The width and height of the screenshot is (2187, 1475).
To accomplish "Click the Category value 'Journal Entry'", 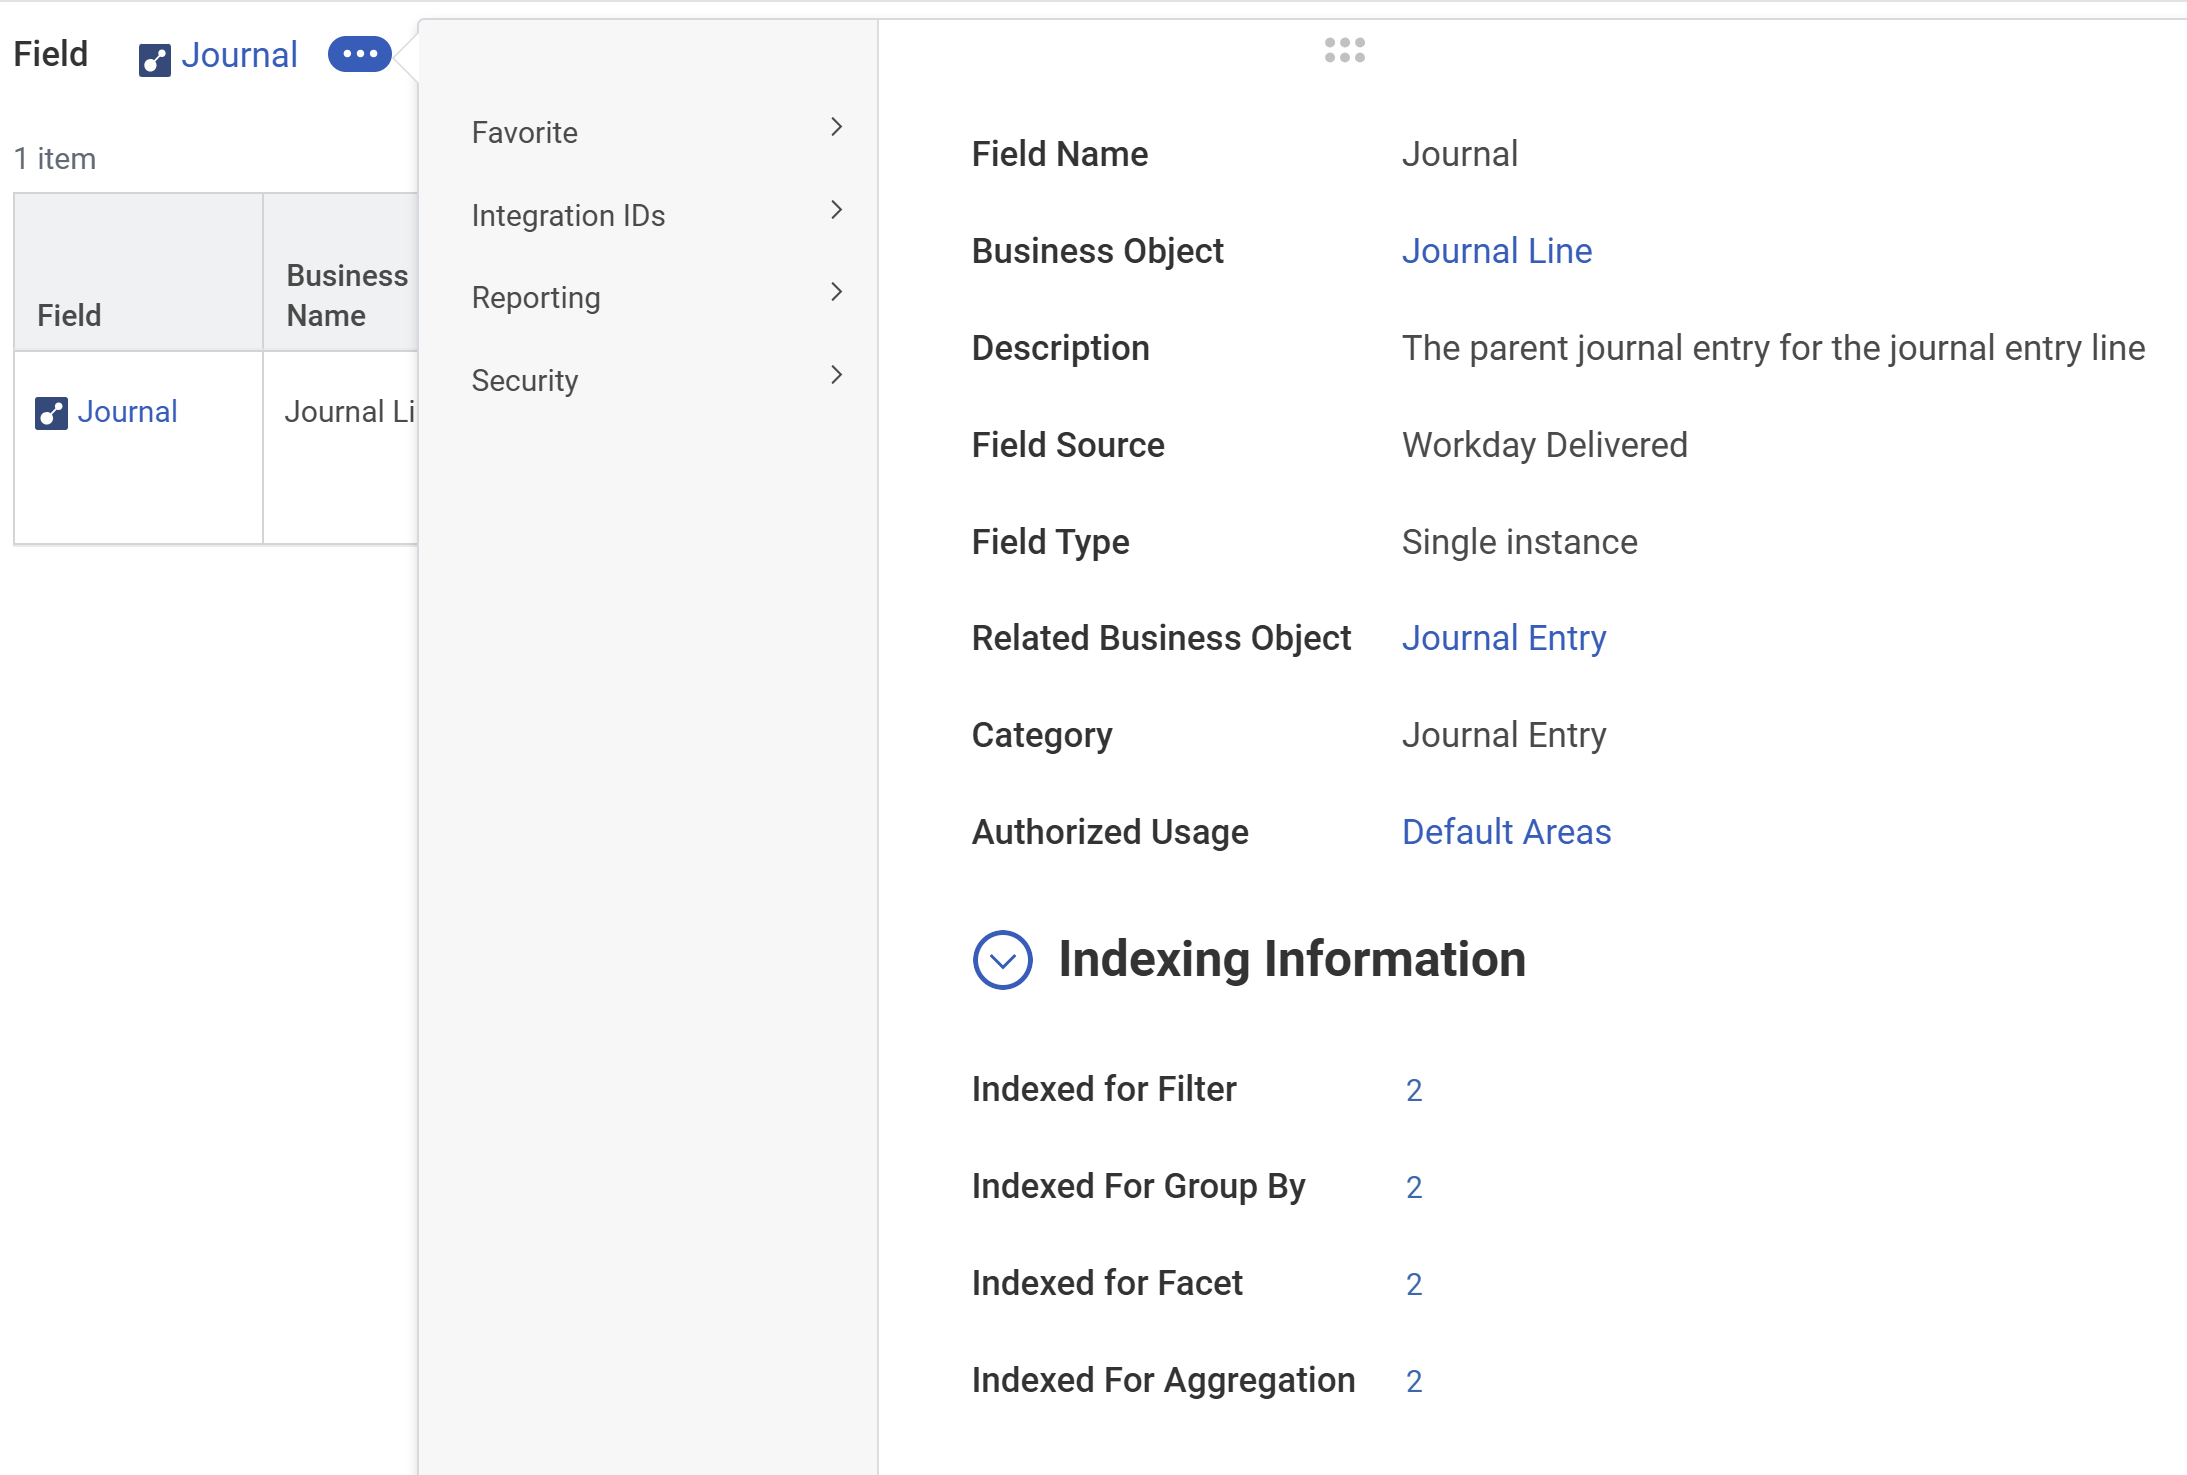I will tap(1504, 735).
